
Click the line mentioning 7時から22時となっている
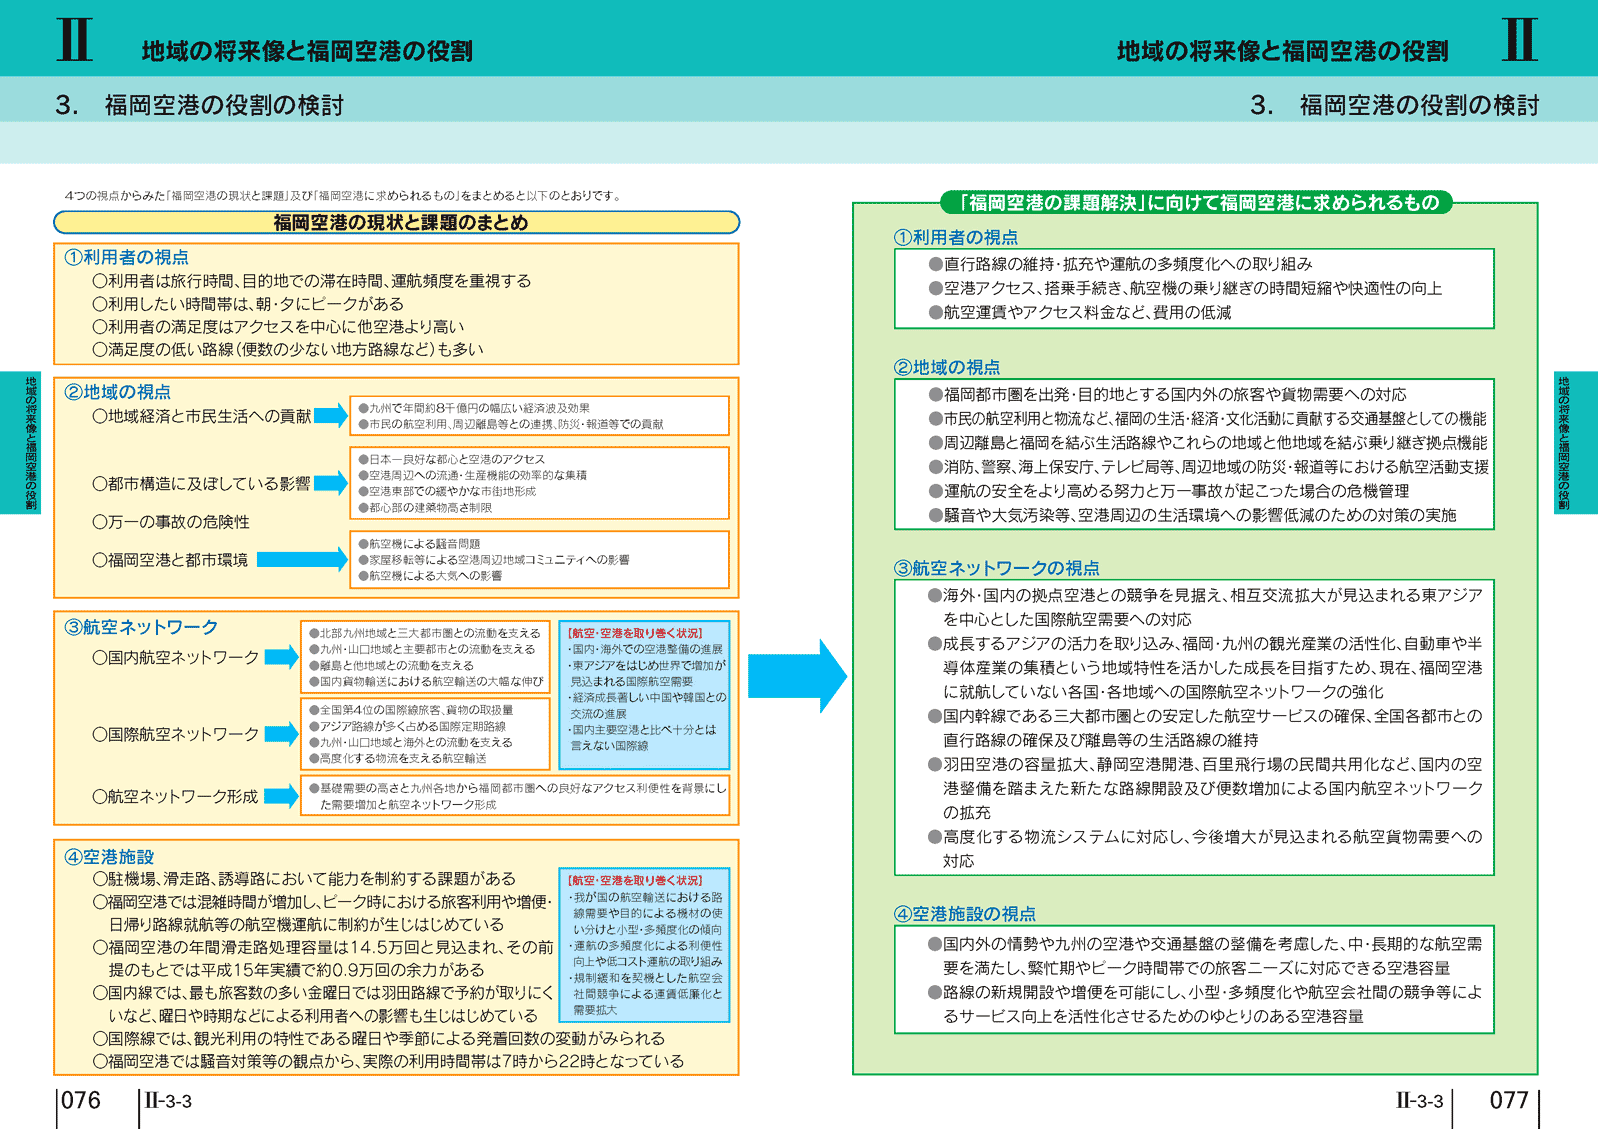coord(389,1061)
